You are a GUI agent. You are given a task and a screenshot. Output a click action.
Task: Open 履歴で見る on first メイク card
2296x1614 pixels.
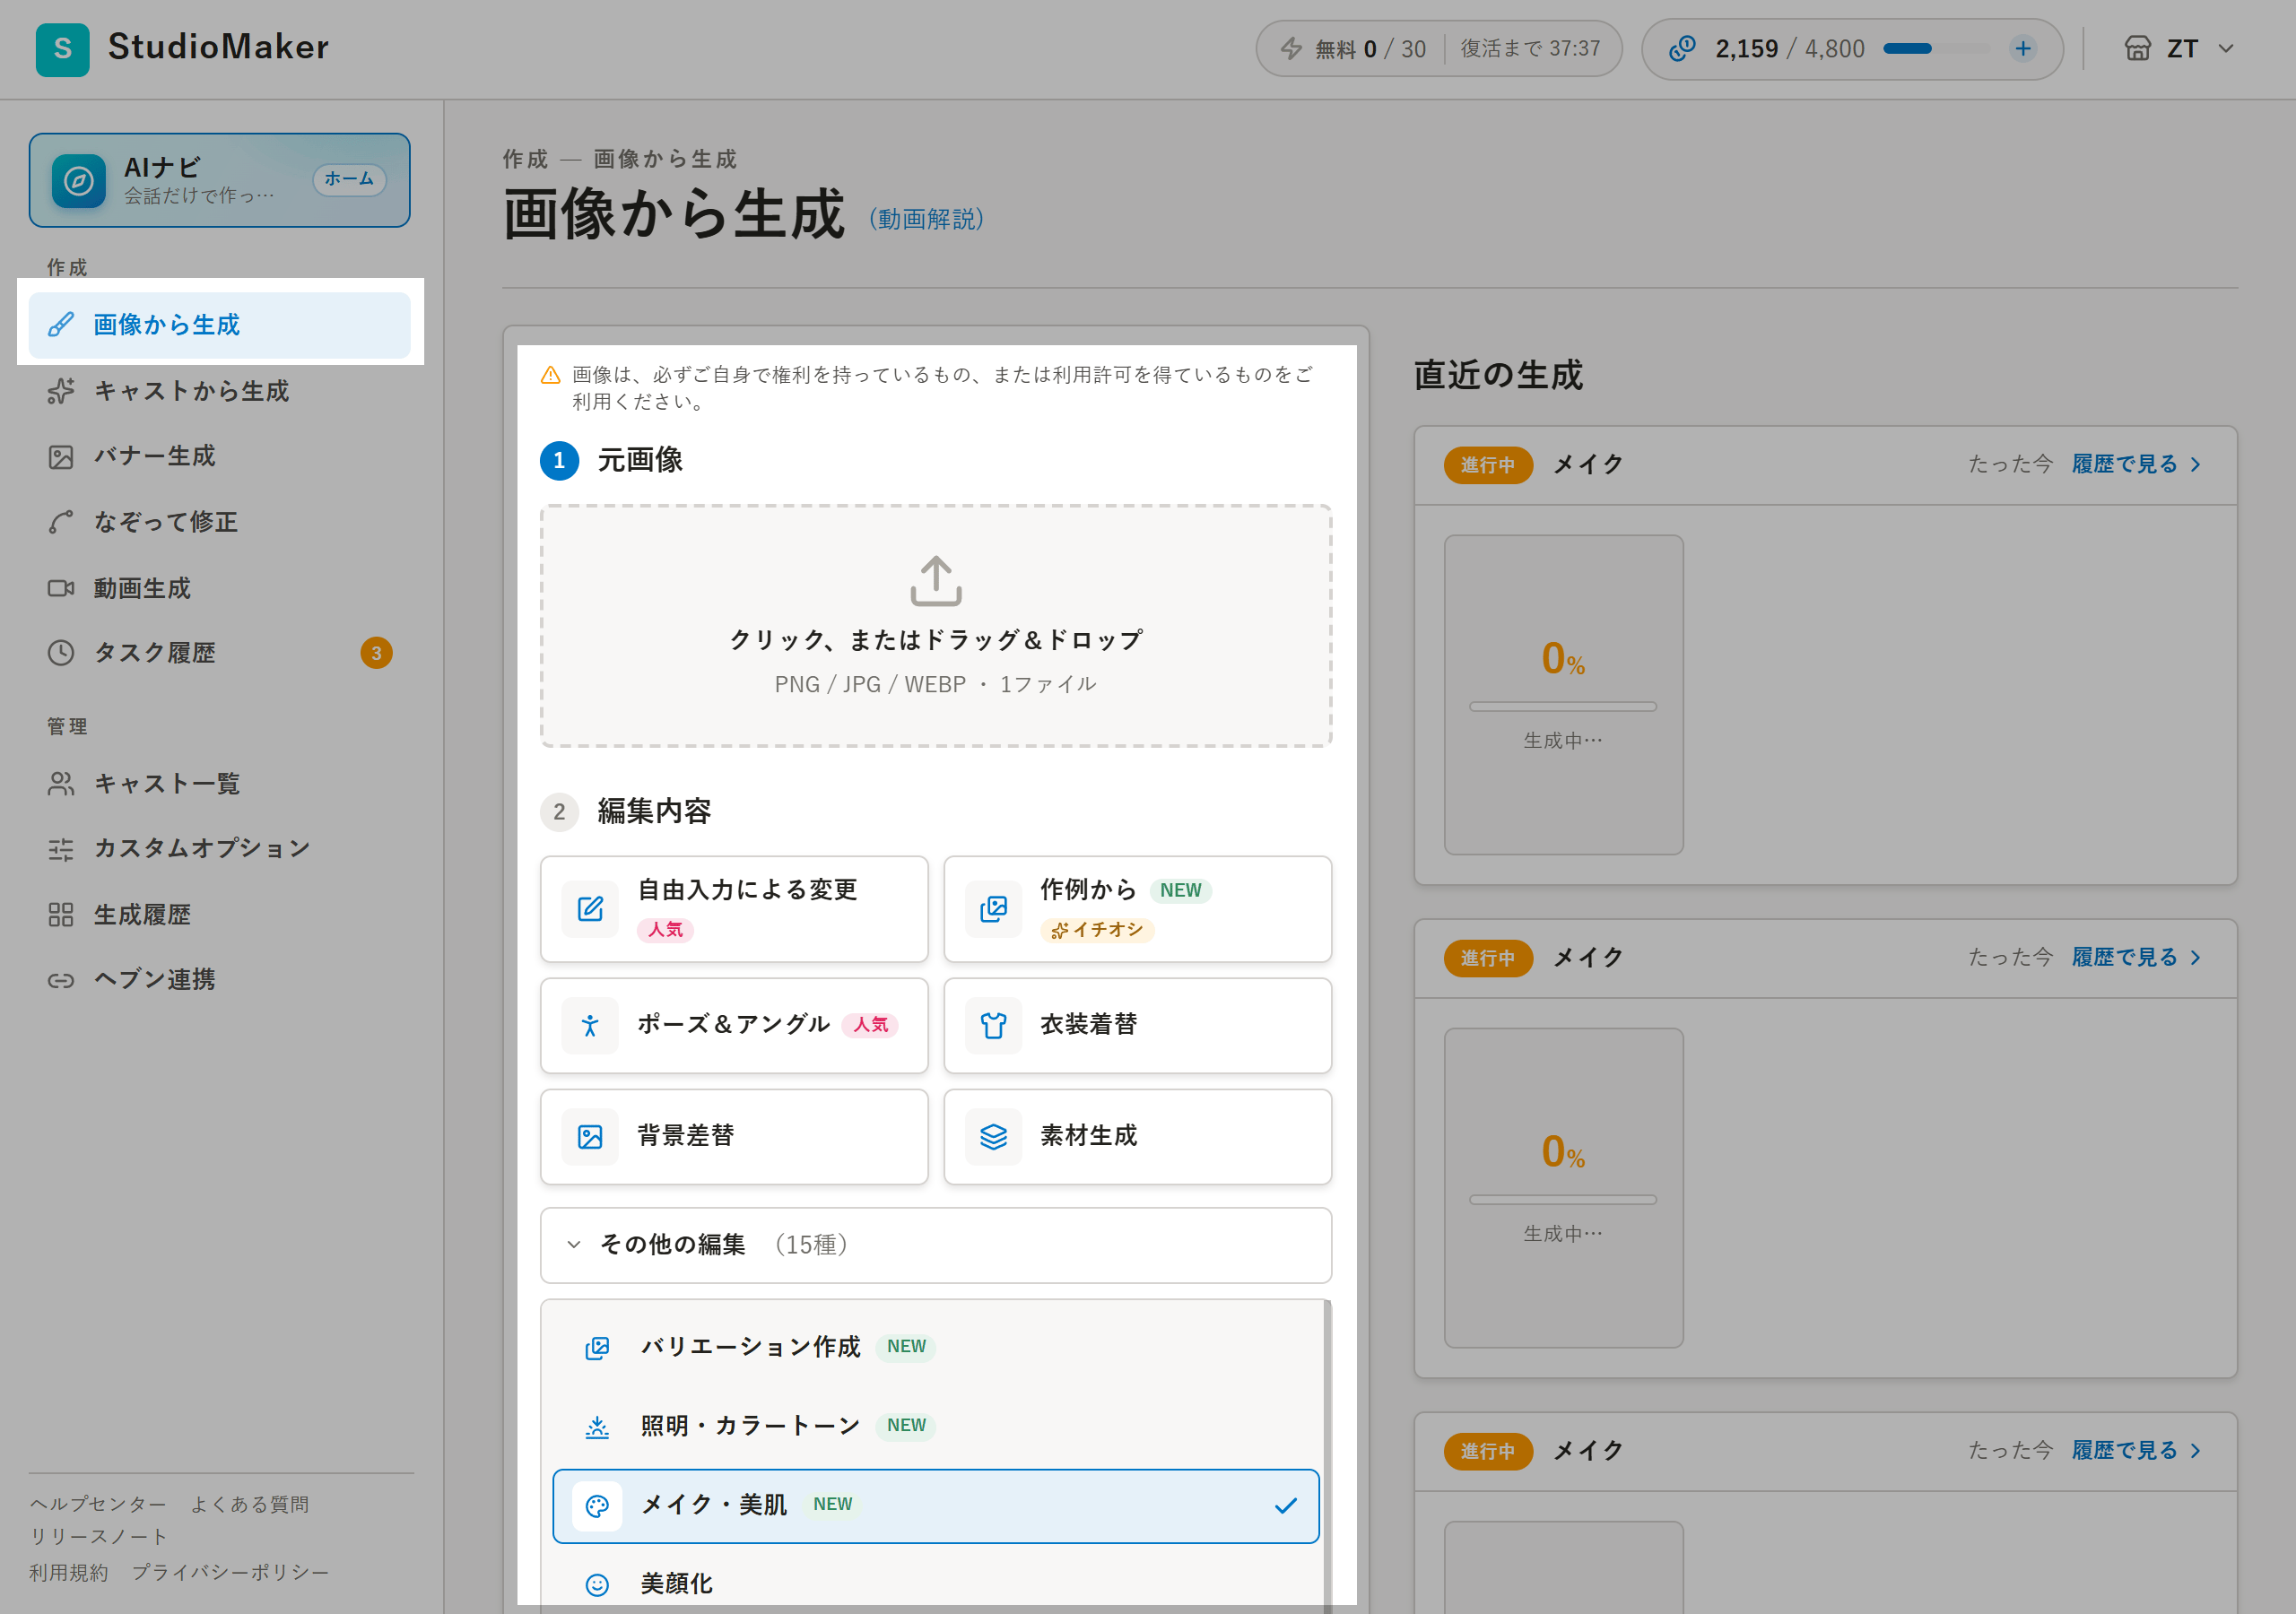point(2136,464)
